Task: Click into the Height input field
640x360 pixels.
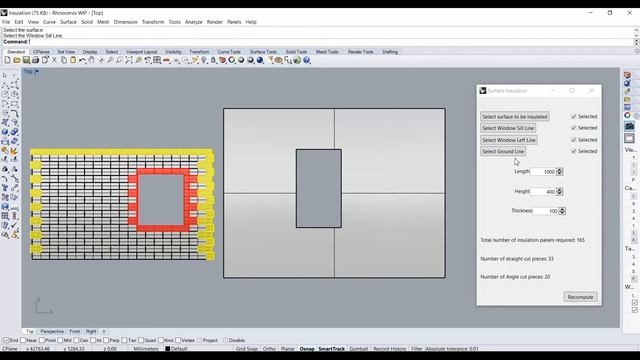Action: pos(543,191)
